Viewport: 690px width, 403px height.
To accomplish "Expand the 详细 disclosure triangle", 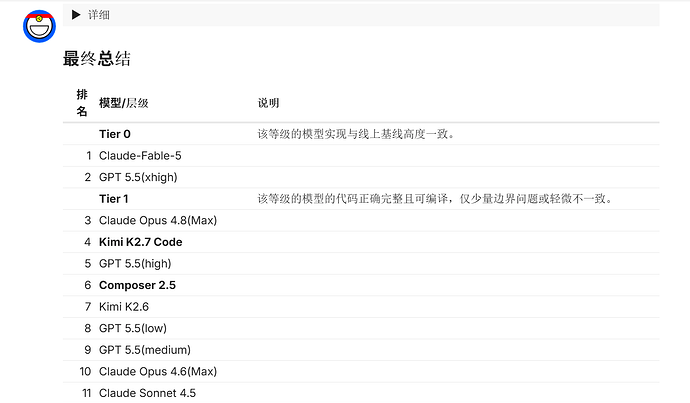I will pos(76,15).
